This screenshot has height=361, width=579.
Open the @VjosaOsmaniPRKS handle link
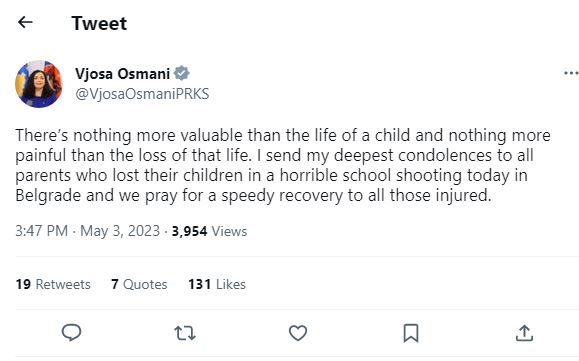[x=142, y=94]
